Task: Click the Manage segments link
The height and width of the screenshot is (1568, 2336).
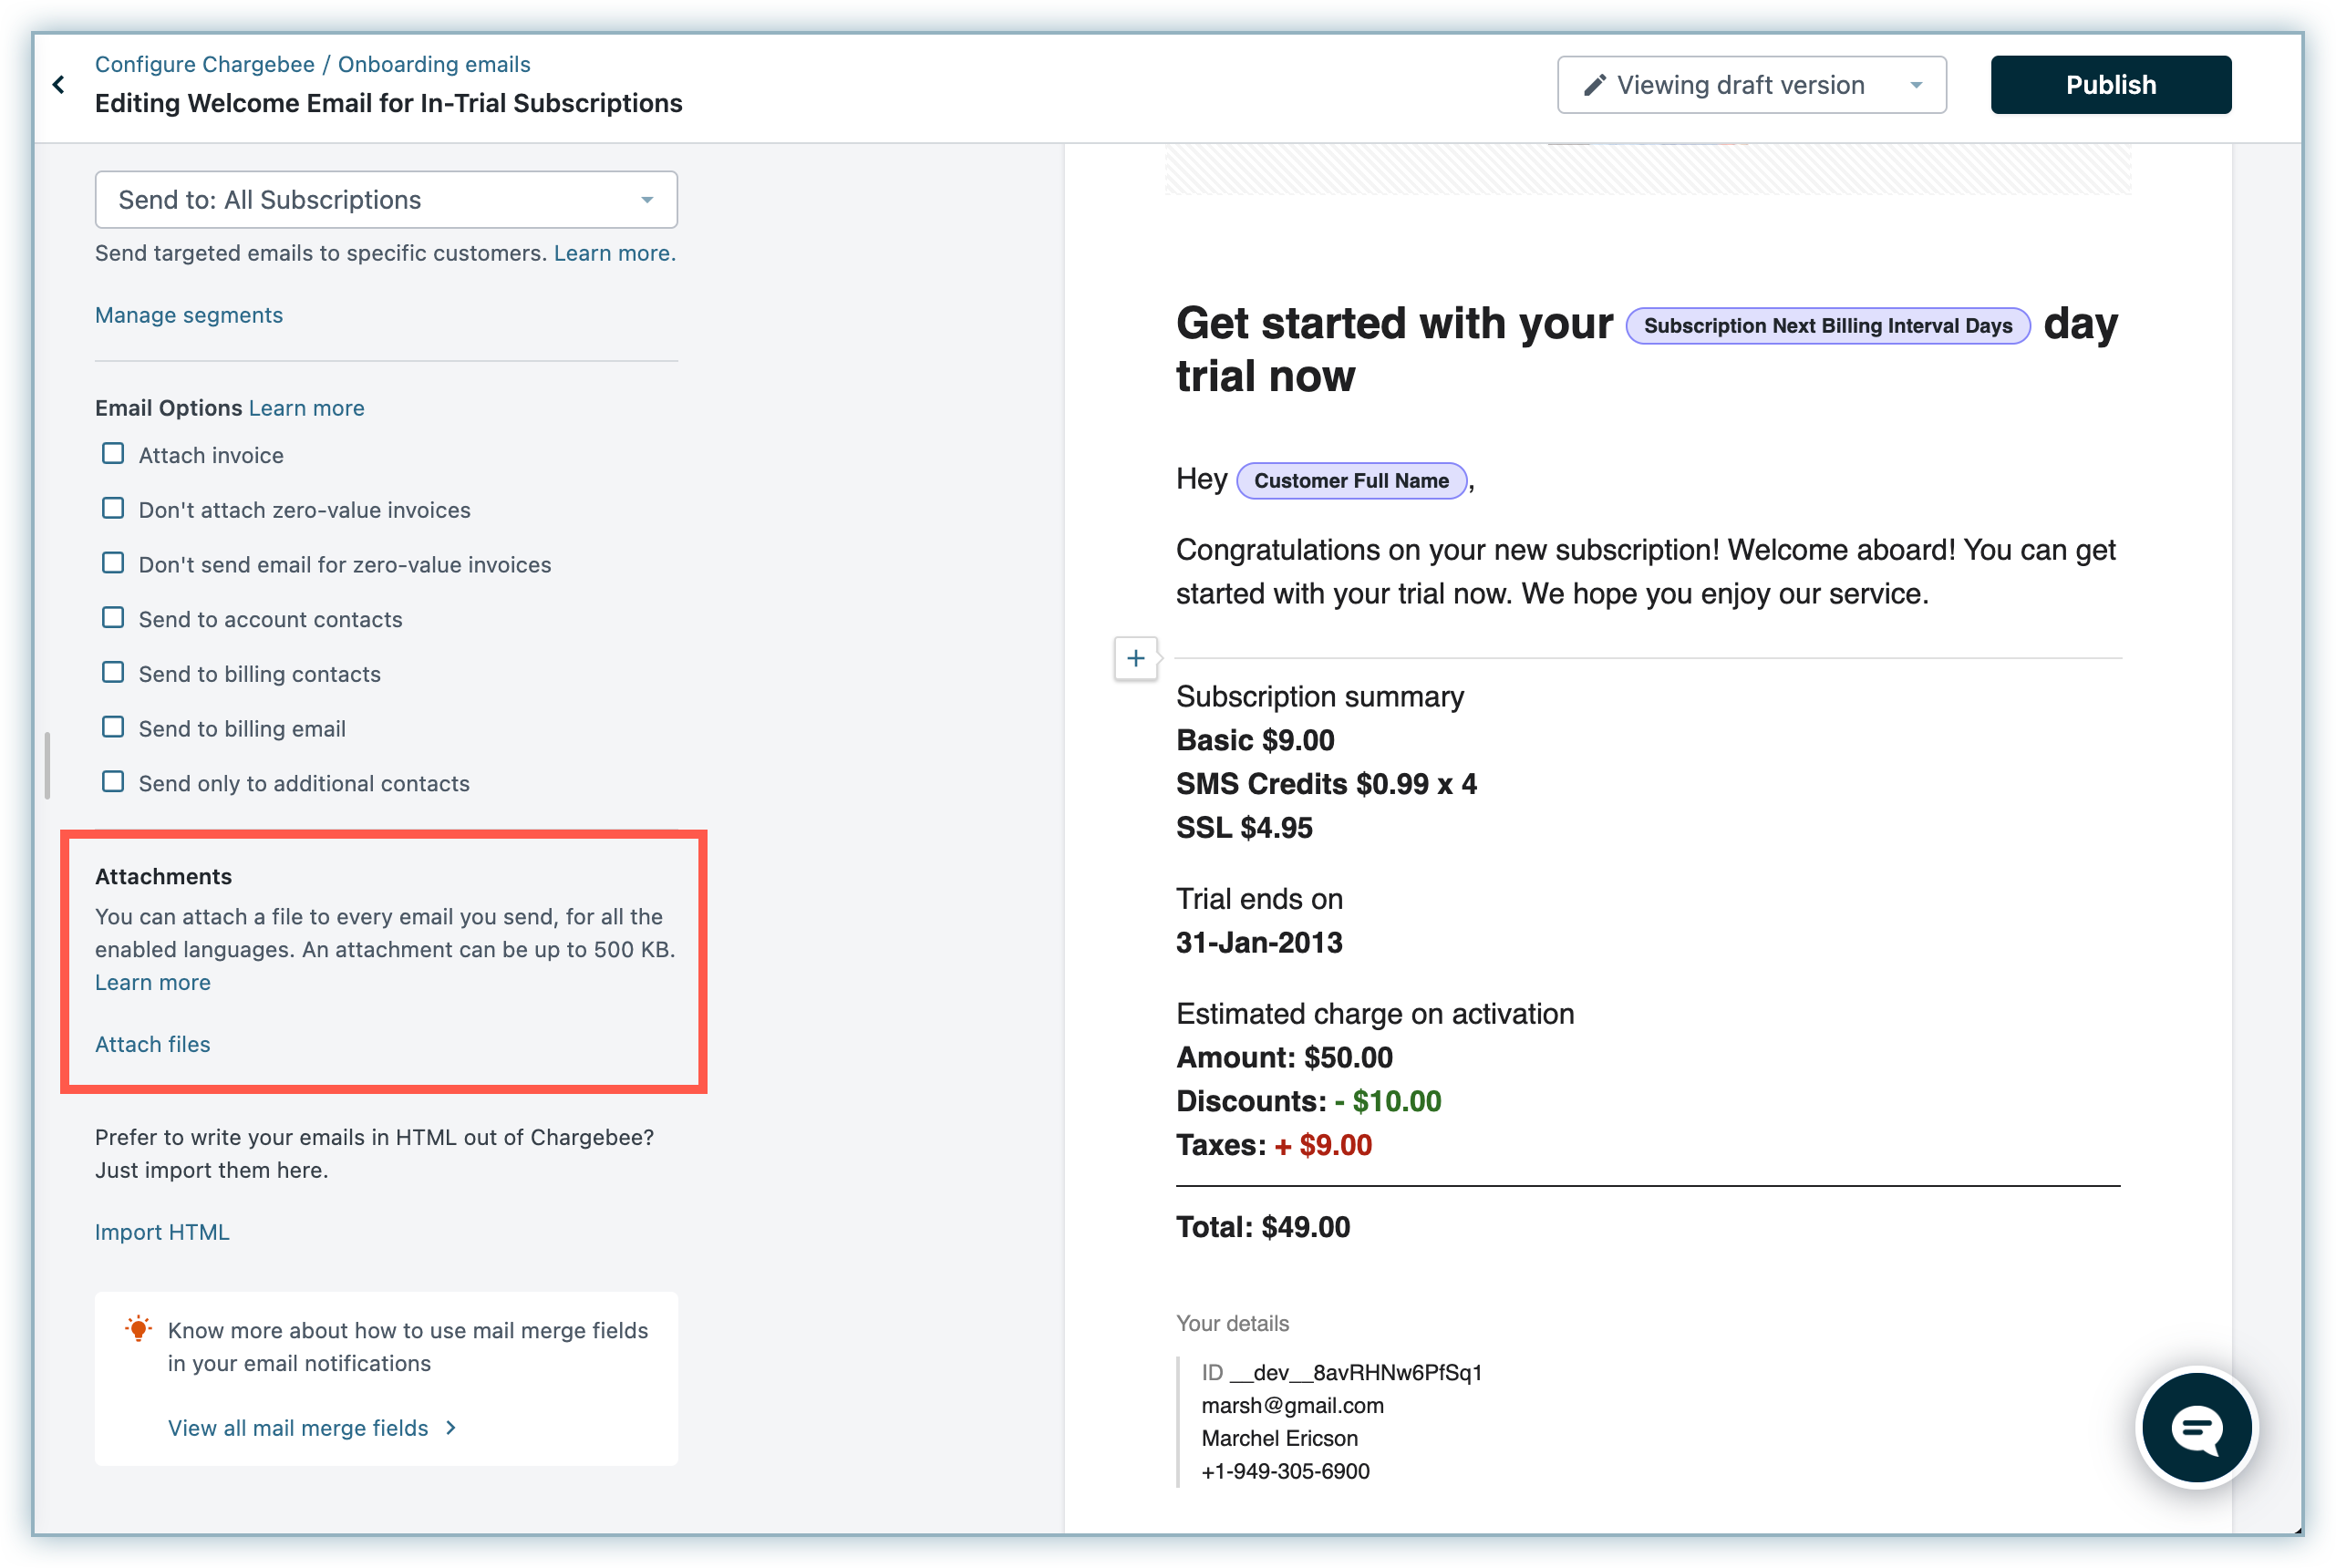Action: [188, 315]
